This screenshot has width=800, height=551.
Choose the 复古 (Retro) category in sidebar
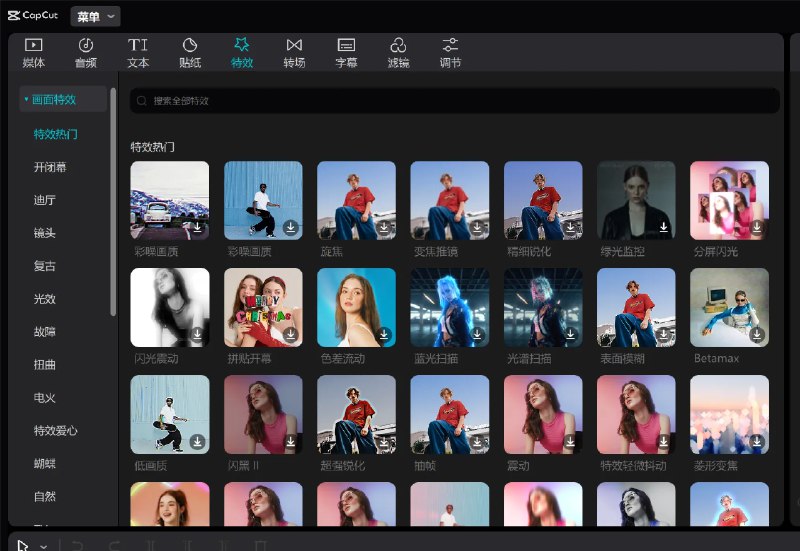pyautogui.click(x=45, y=266)
